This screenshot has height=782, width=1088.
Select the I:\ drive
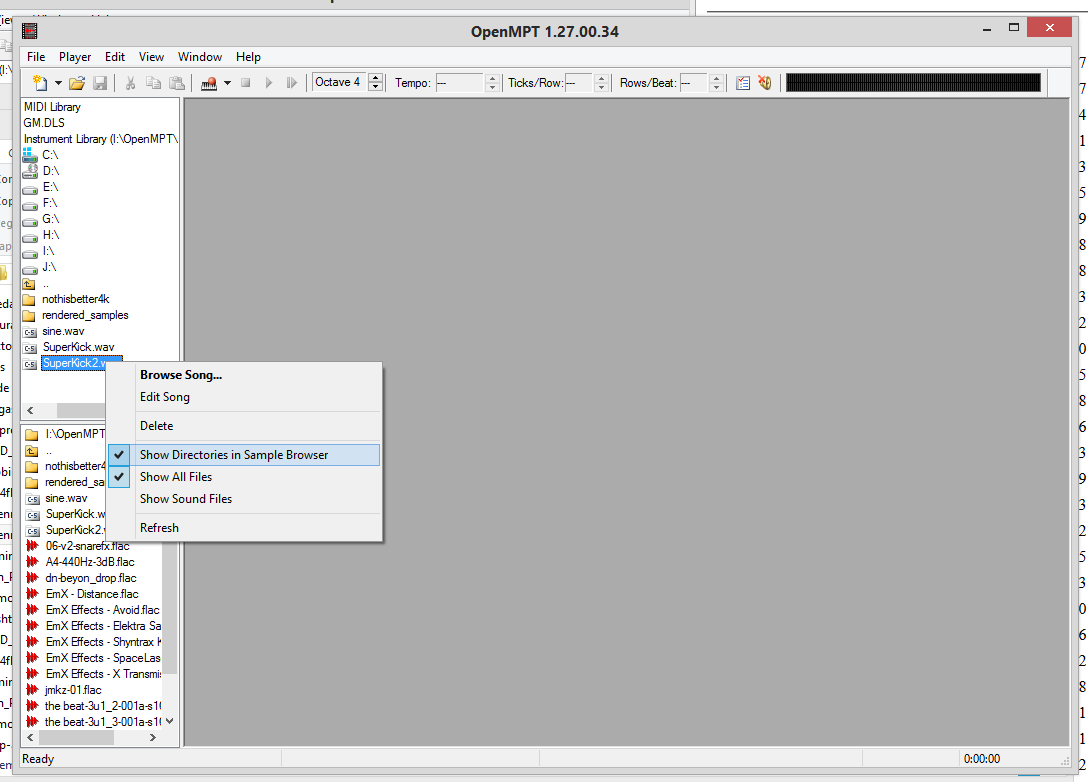(48, 250)
